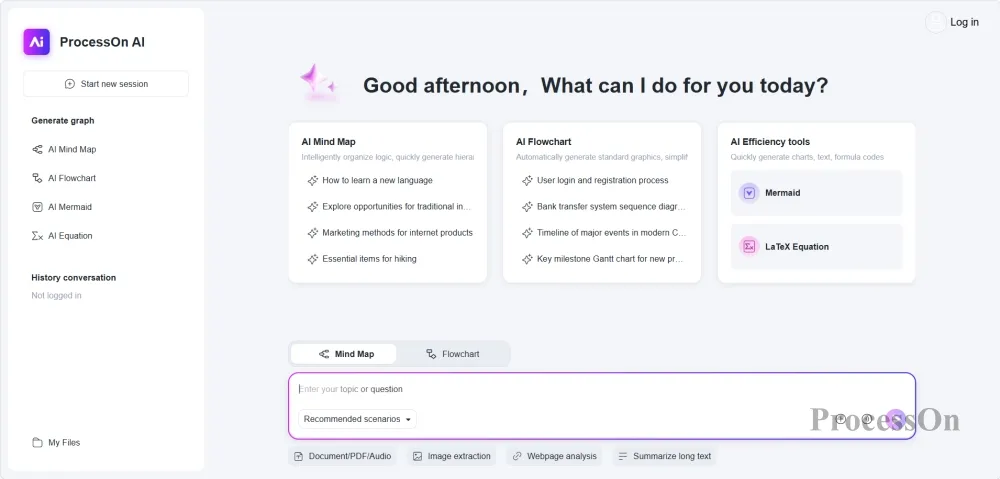Click the topic or question input field
This screenshot has width=1000, height=479.
(601, 390)
